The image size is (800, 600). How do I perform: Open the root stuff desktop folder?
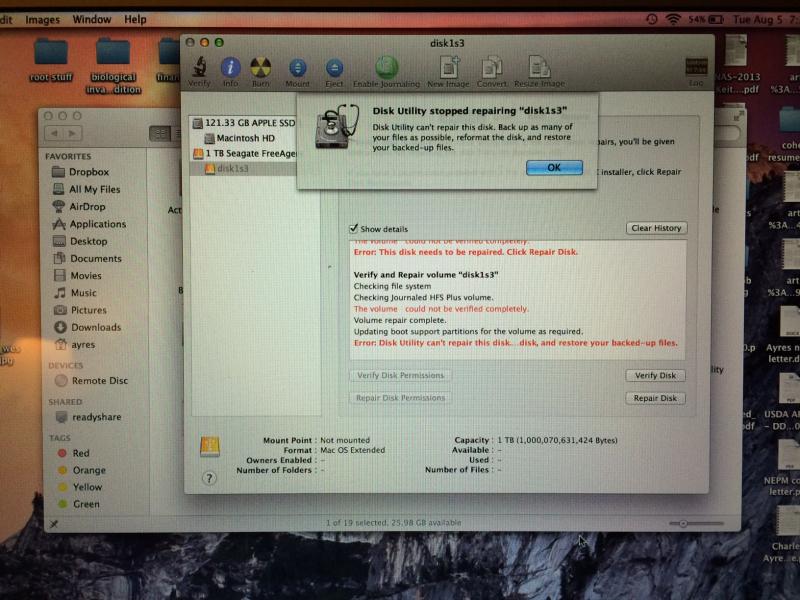coord(51,60)
